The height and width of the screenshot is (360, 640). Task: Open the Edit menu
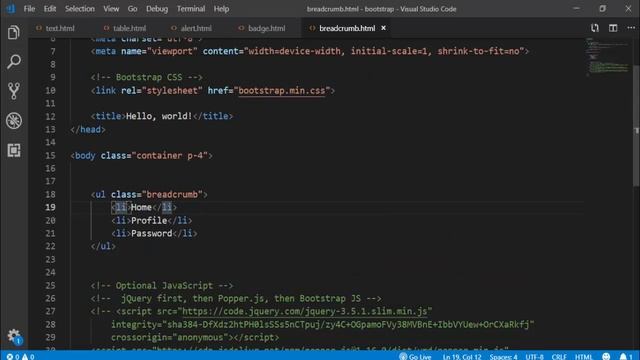pos(50,9)
